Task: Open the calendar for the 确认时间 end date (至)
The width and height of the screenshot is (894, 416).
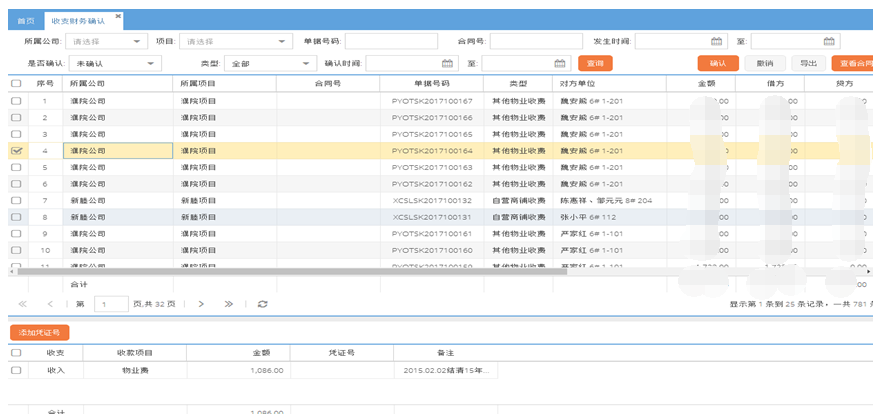Action: [x=560, y=63]
